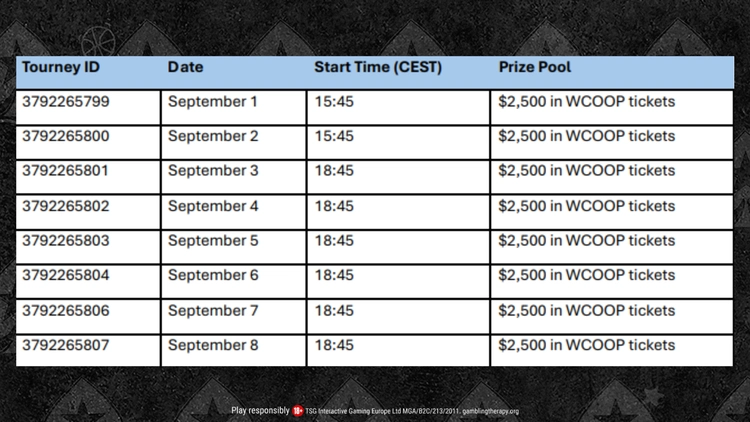The image size is (750, 422).
Task: Click the 18+ age restriction badge
Action: [x=298, y=411]
